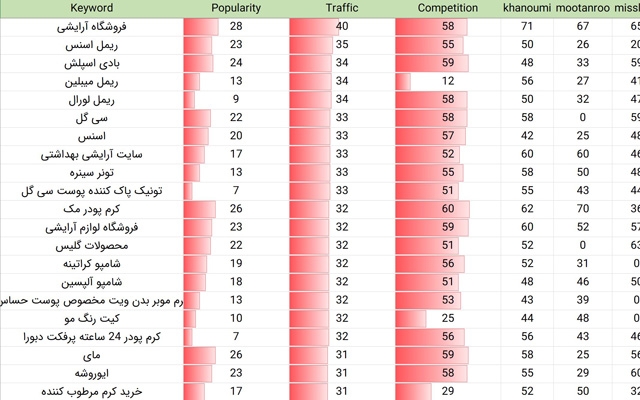Click the Competition cell showing 60
Image resolution: width=640 pixels, height=400 pixels.
pos(447,209)
